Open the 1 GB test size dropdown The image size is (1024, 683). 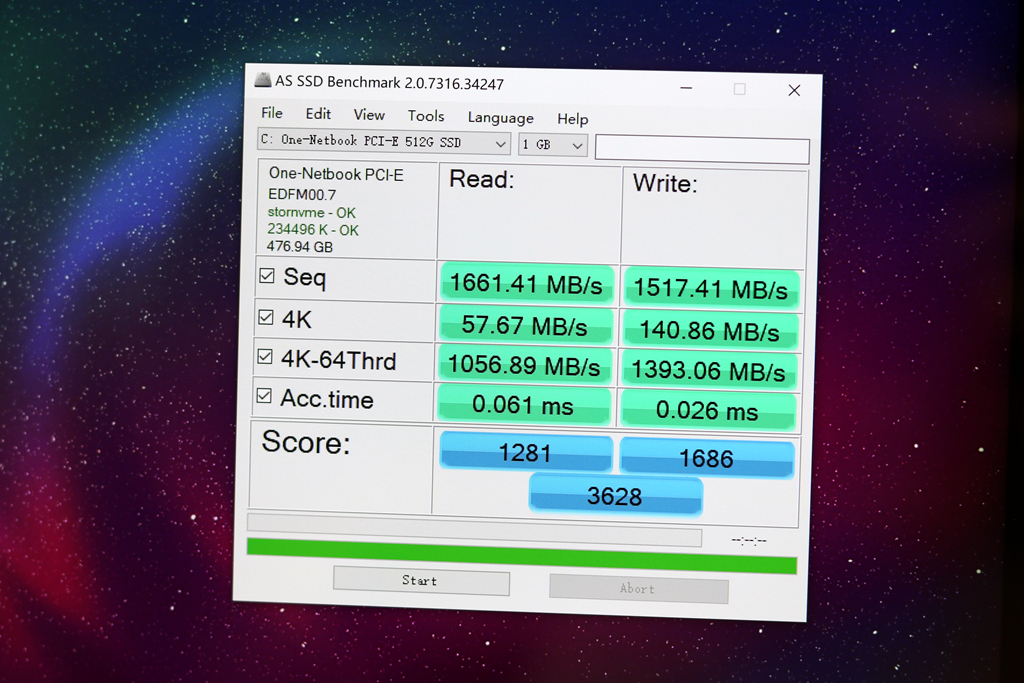[553, 145]
